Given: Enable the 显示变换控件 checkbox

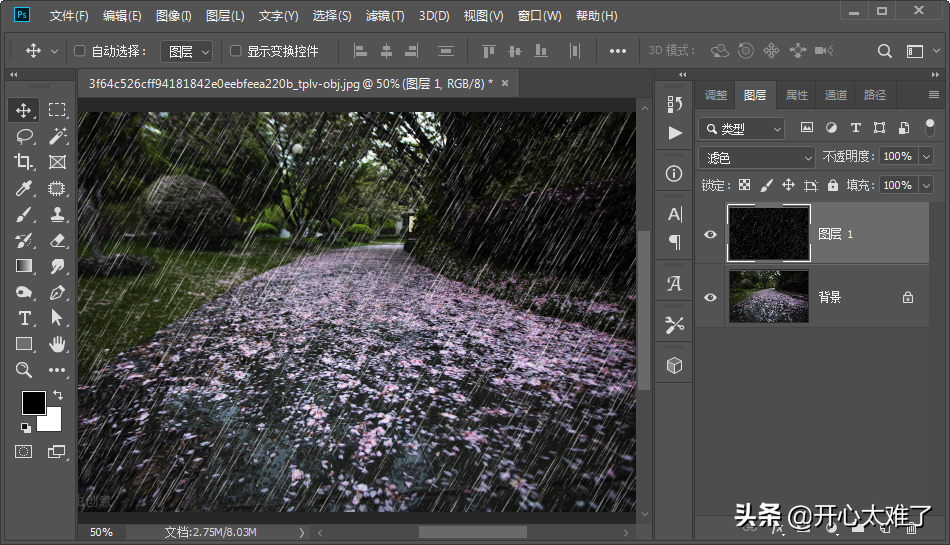Looking at the screenshot, I should [236, 51].
